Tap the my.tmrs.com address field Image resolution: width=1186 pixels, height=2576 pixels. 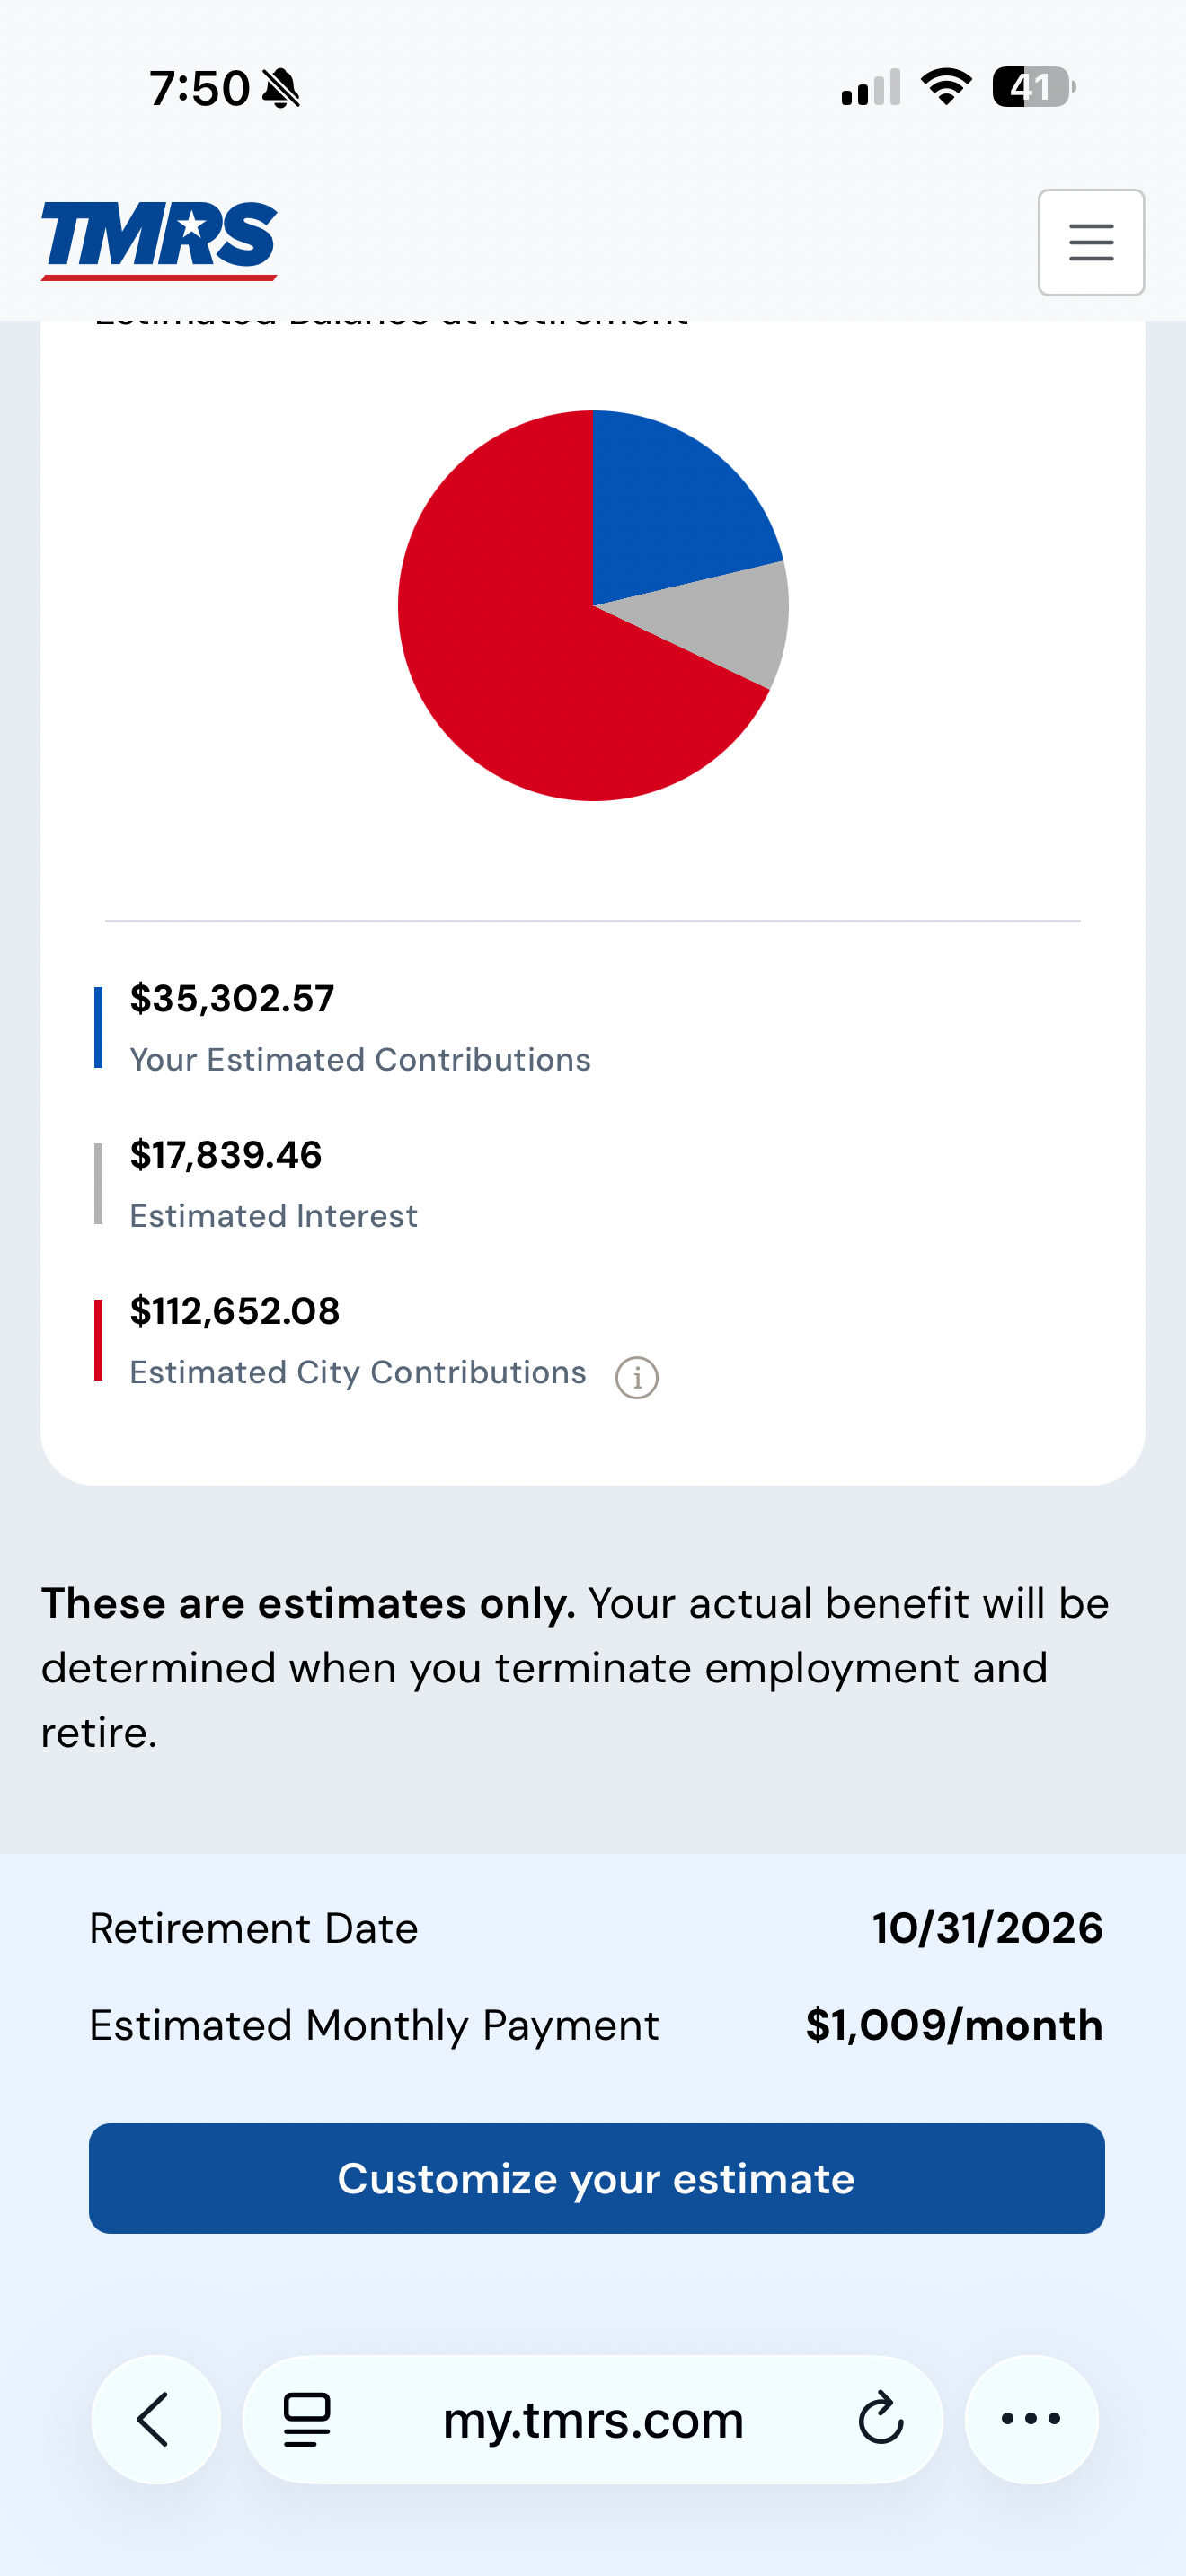click(593, 2419)
